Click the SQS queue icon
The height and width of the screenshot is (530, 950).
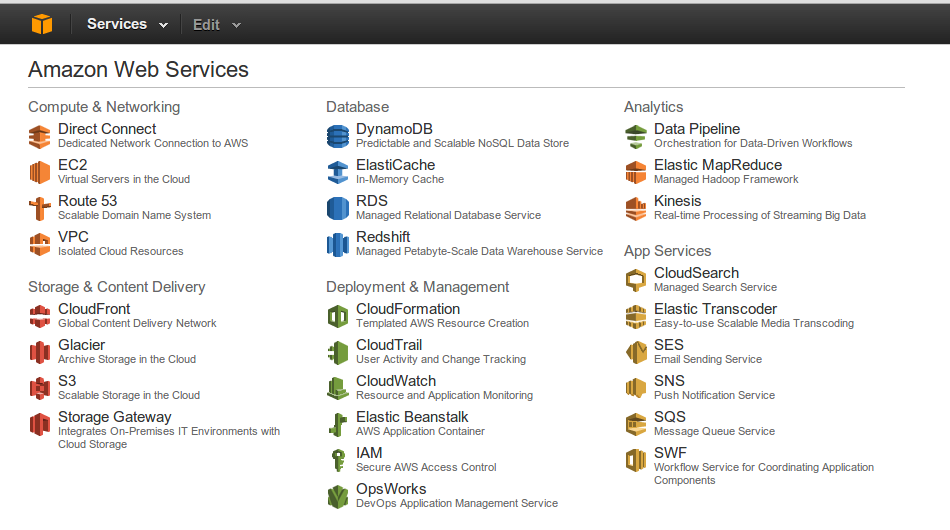[x=636, y=424]
